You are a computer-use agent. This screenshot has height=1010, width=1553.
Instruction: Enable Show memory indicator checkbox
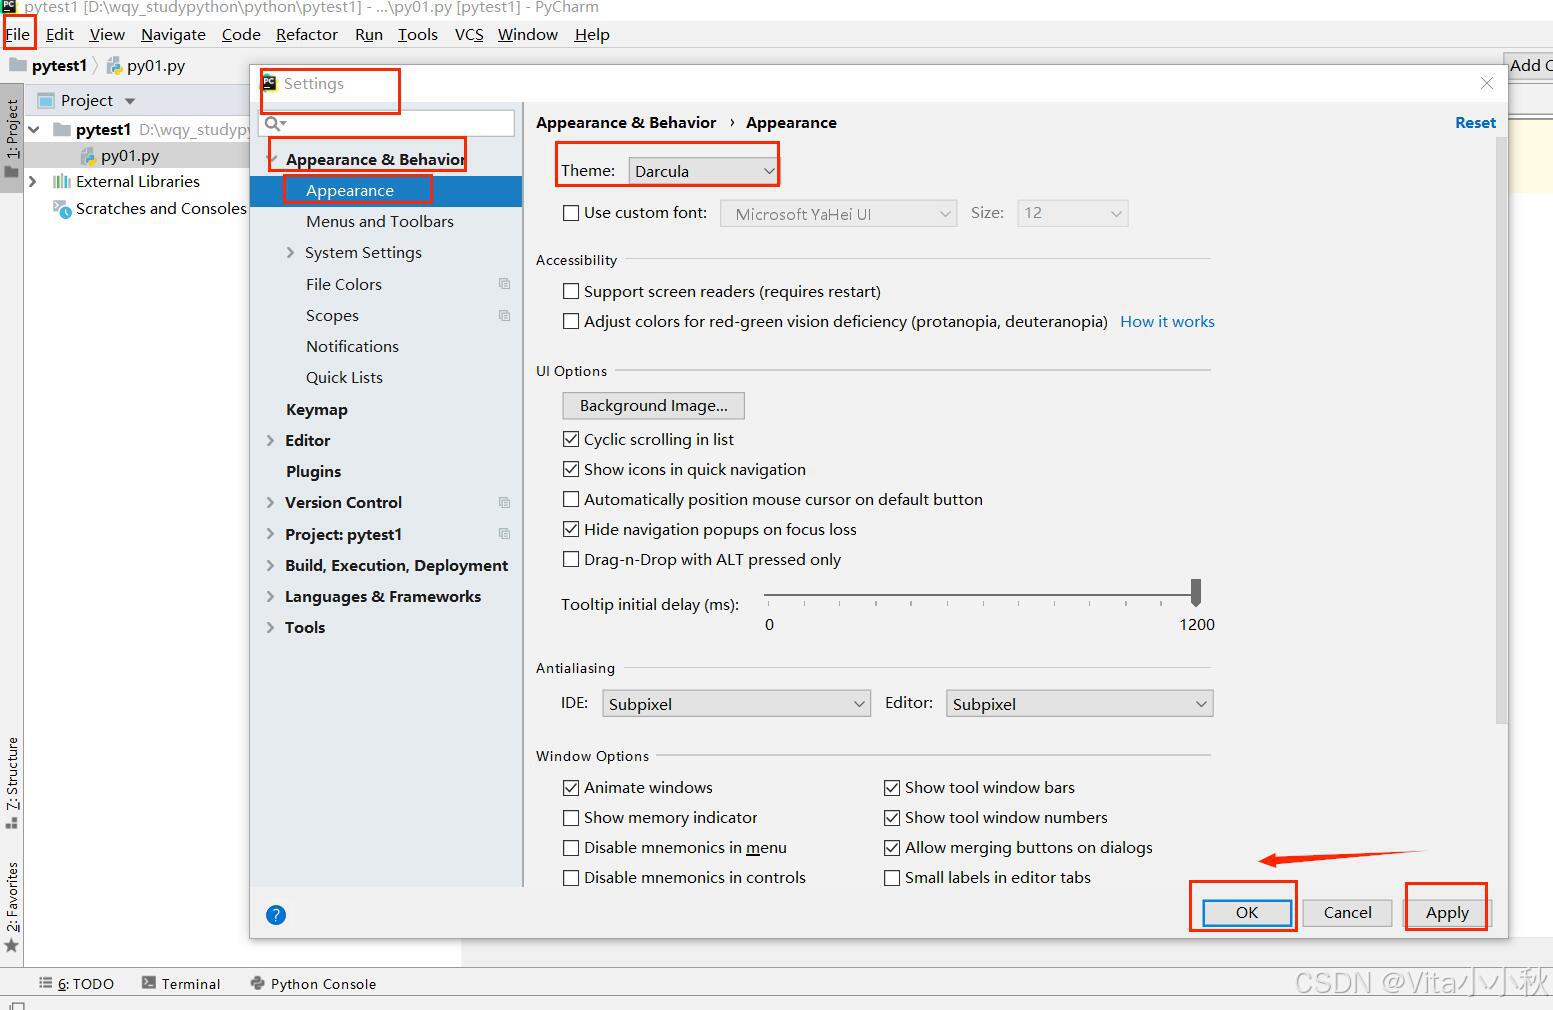point(571,817)
